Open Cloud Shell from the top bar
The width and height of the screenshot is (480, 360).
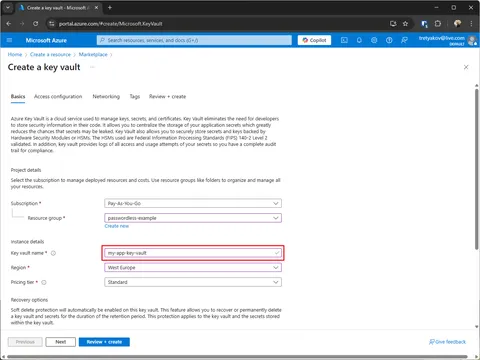click(x=344, y=40)
